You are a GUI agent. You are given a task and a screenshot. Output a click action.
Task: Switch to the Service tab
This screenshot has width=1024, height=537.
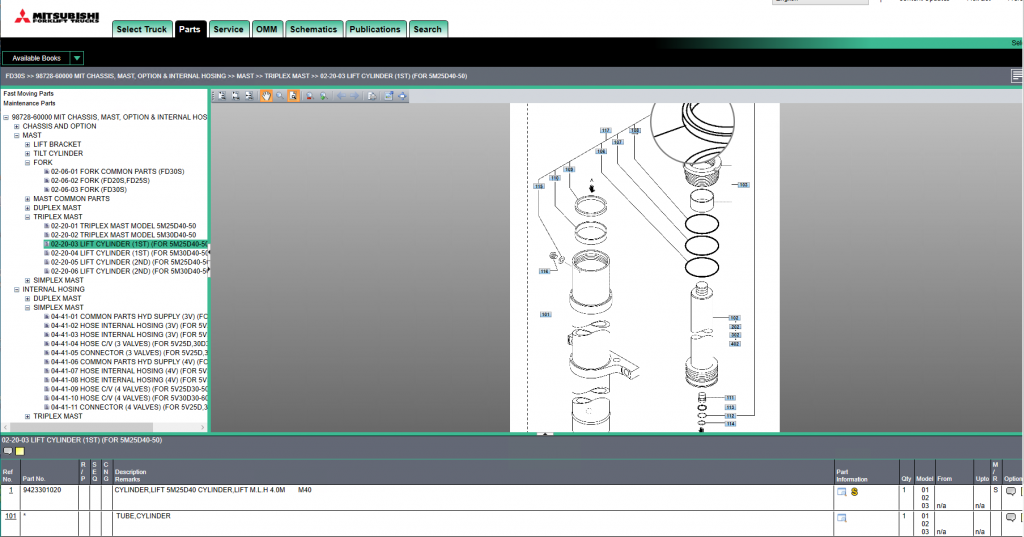229,29
